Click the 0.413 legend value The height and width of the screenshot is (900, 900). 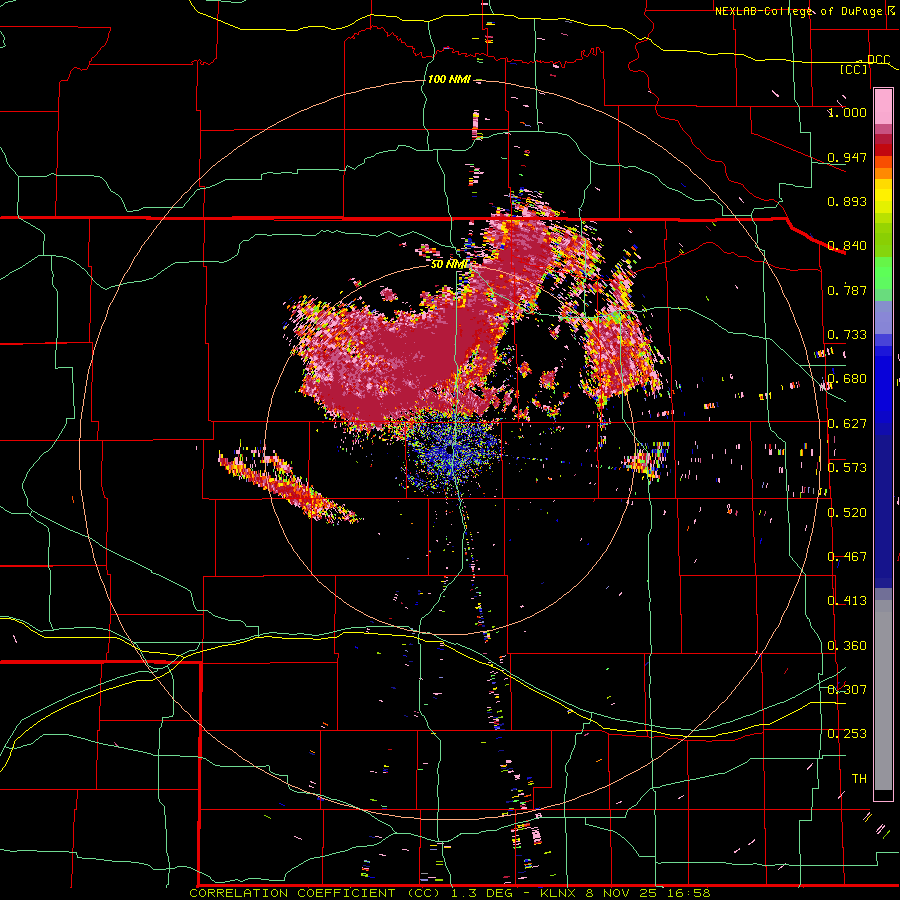click(847, 601)
